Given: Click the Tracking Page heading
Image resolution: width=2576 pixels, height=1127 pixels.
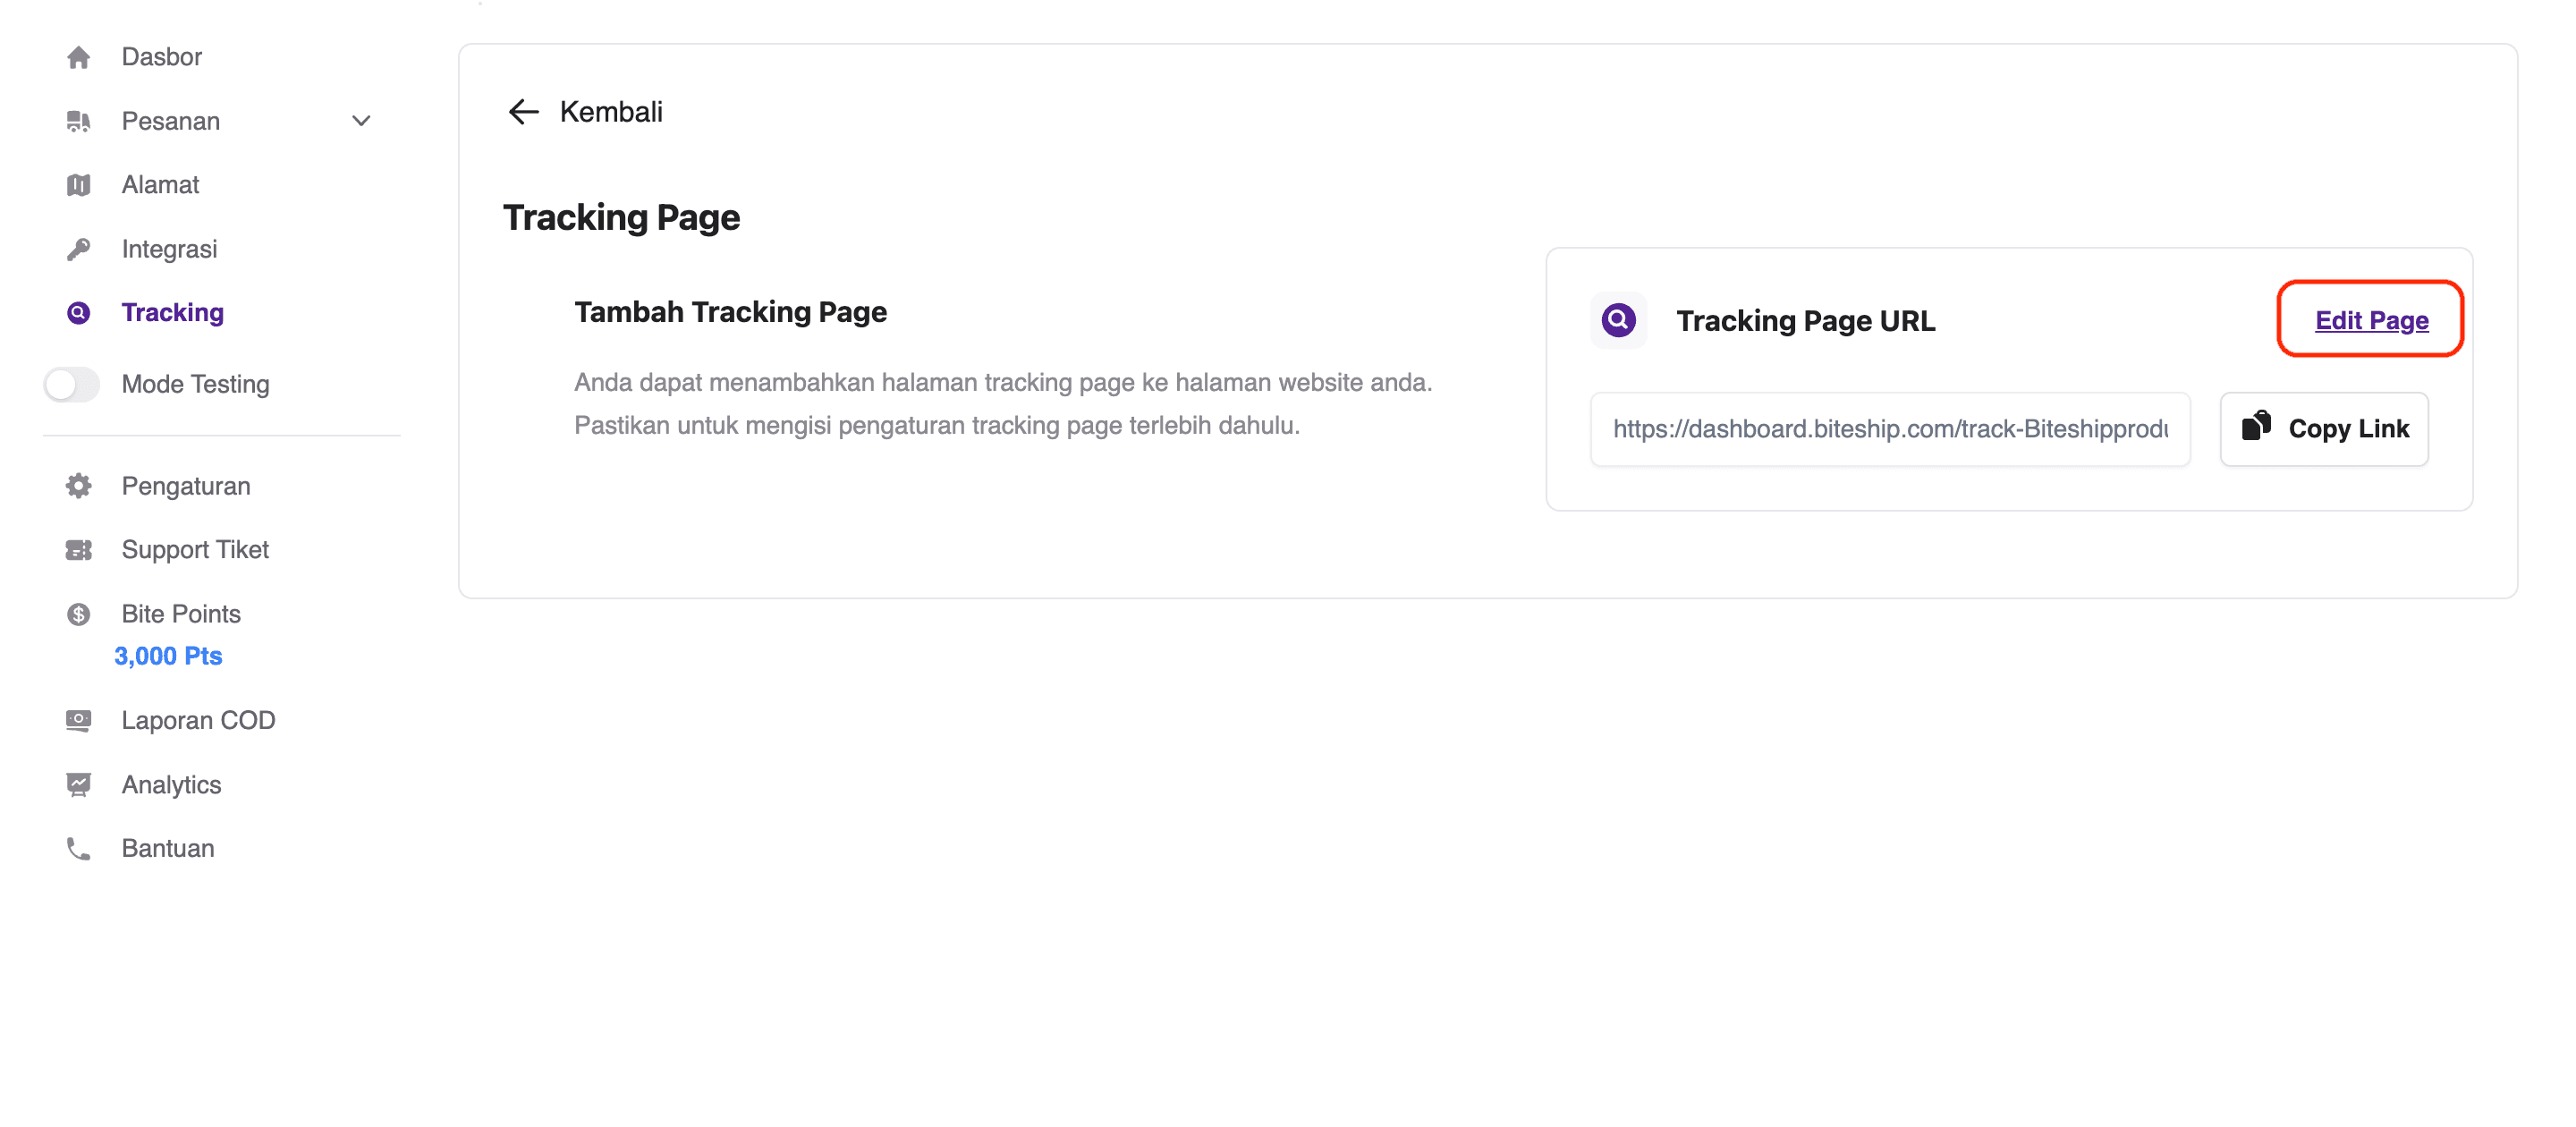Looking at the screenshot, I should (621, 217).
